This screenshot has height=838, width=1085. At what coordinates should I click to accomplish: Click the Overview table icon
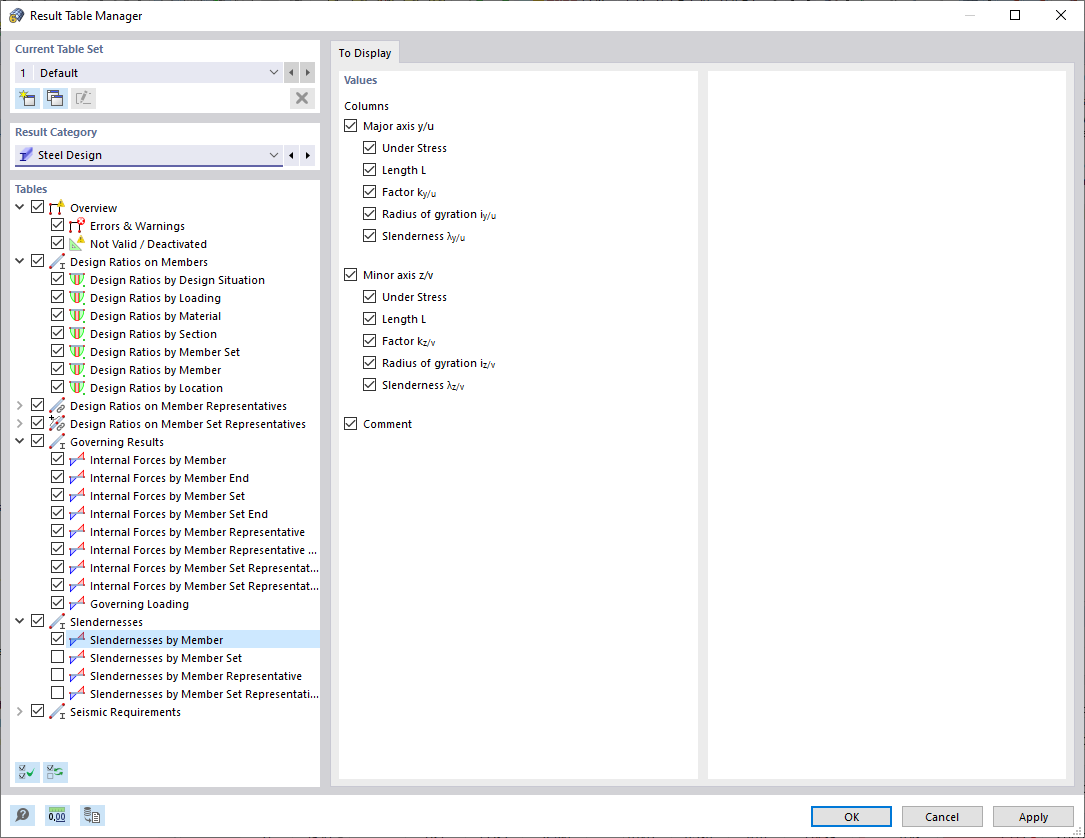(x=57, y=208)
